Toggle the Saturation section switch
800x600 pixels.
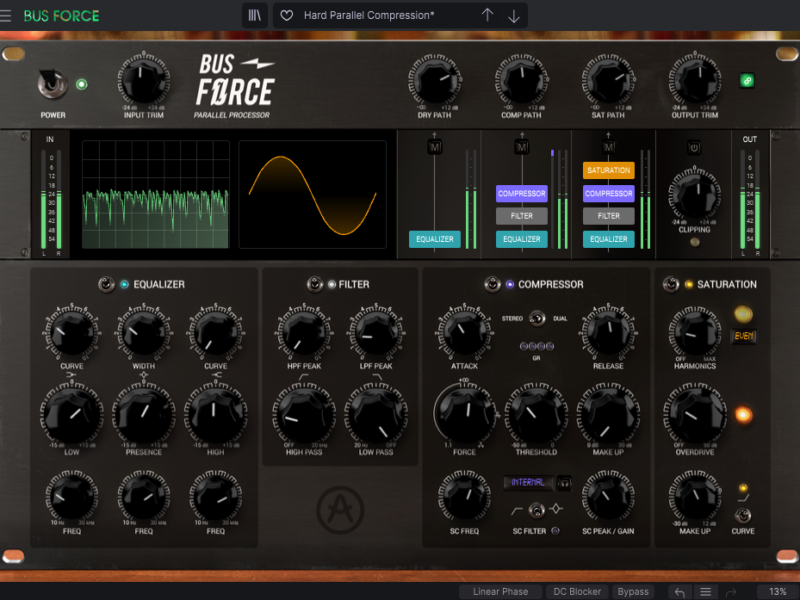pyautogui.click(x=670, y=284)
